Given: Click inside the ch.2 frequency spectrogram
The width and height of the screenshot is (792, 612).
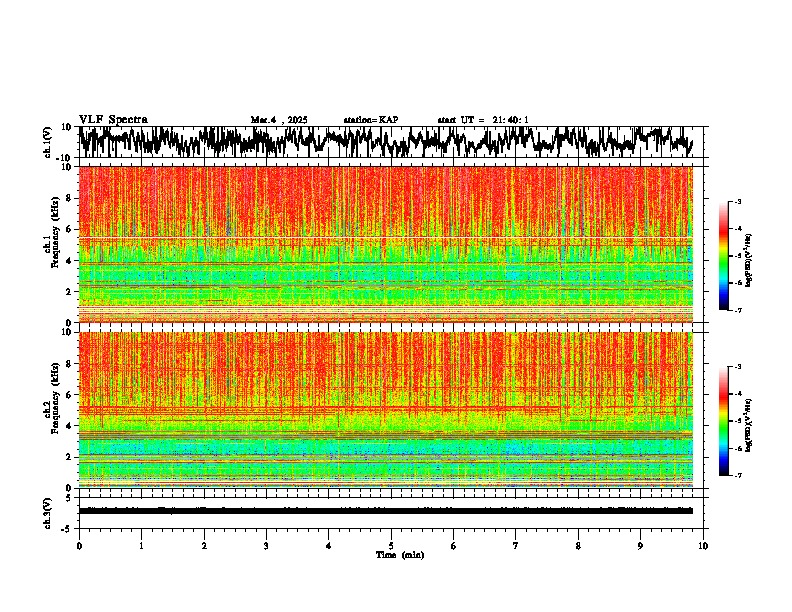Looking at the screenshot, I should [386, 410].
